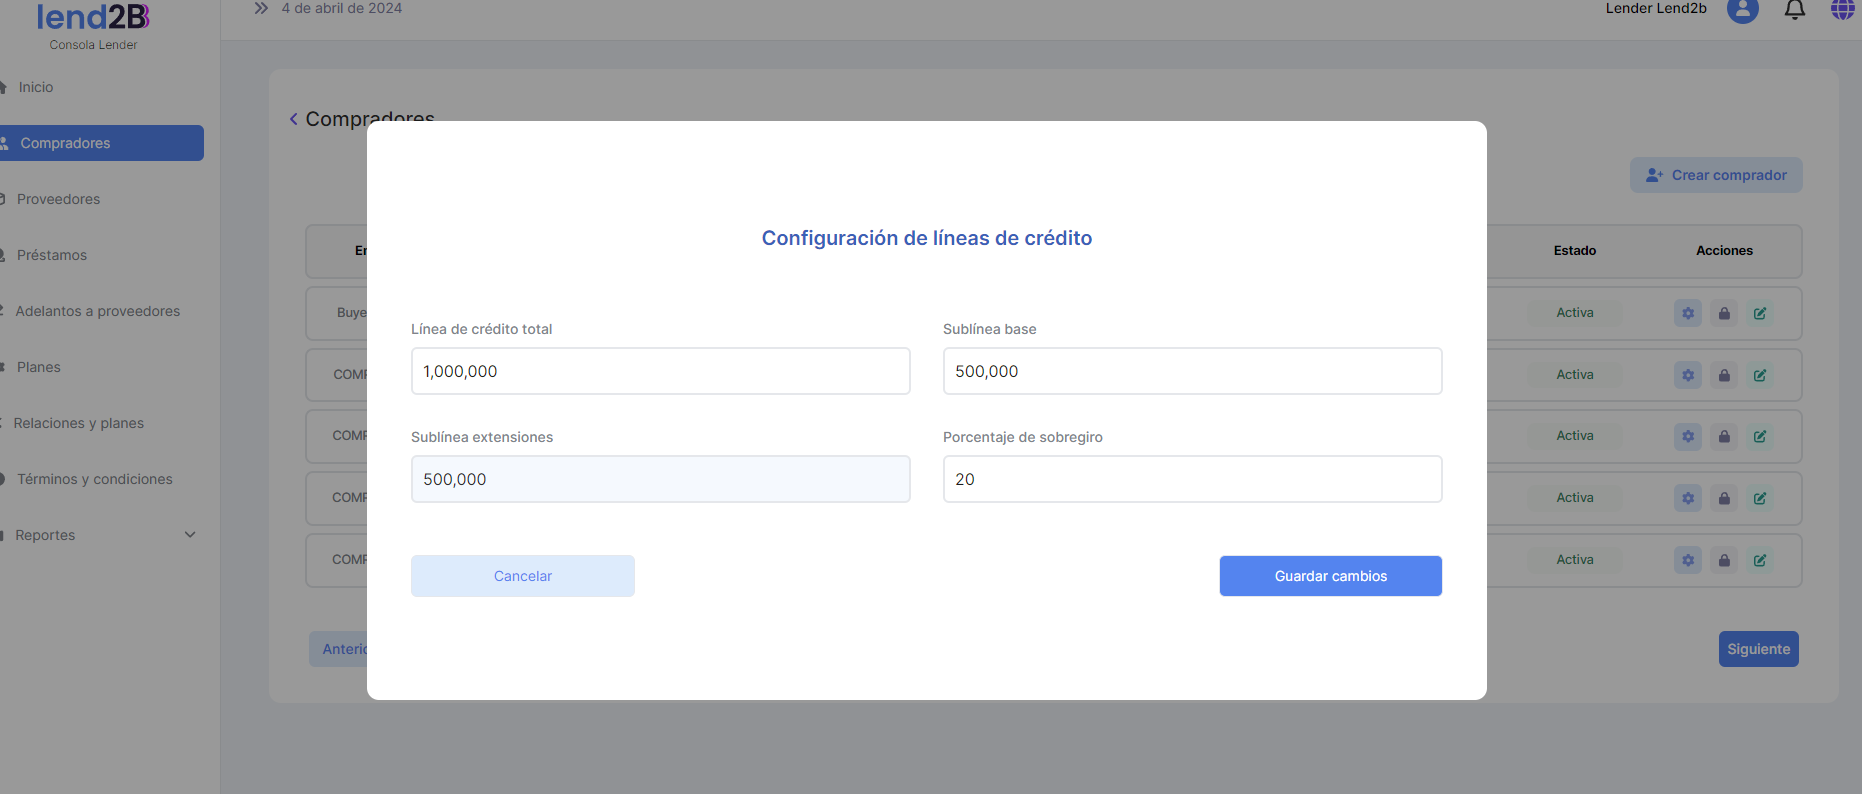Focus the Línea de crédito total field

660,371
